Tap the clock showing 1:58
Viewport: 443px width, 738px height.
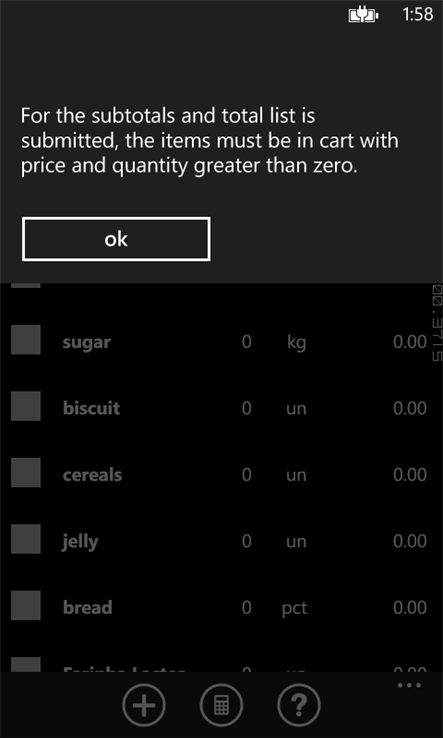(x=418, y=14)
